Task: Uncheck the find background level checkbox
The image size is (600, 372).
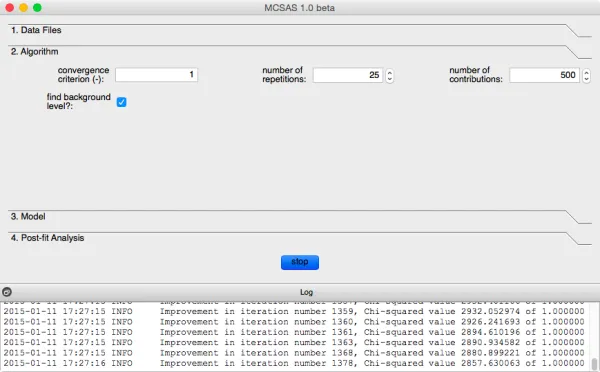Action: [x=121, y=102]
